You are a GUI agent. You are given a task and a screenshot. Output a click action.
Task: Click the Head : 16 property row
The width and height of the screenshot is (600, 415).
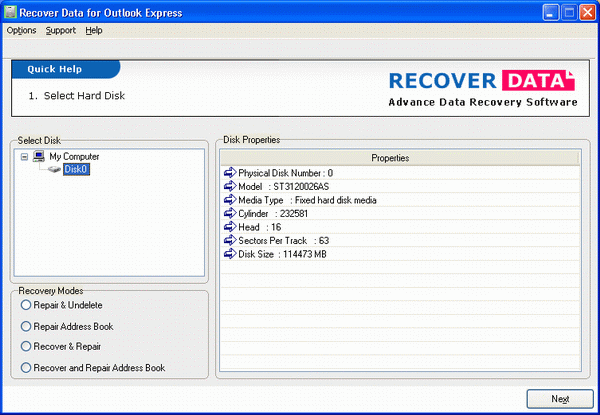pos(260,228)
